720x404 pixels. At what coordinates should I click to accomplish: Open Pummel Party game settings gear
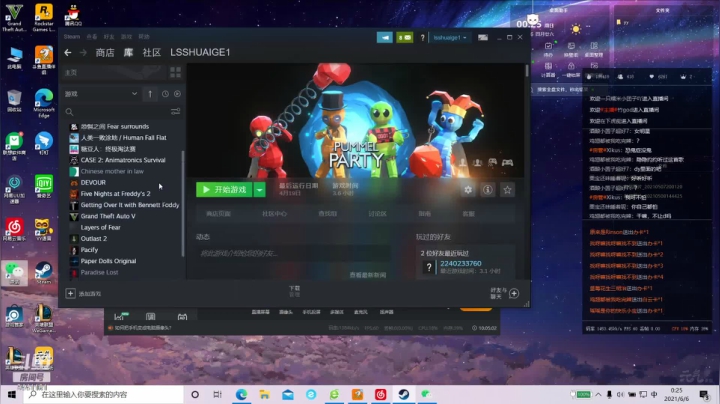[468, 190]
